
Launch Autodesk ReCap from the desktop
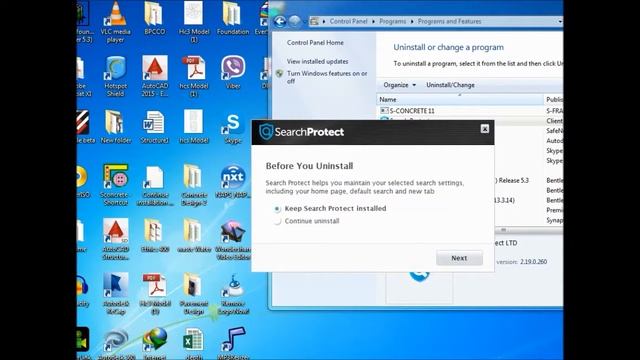click(116, 294)
